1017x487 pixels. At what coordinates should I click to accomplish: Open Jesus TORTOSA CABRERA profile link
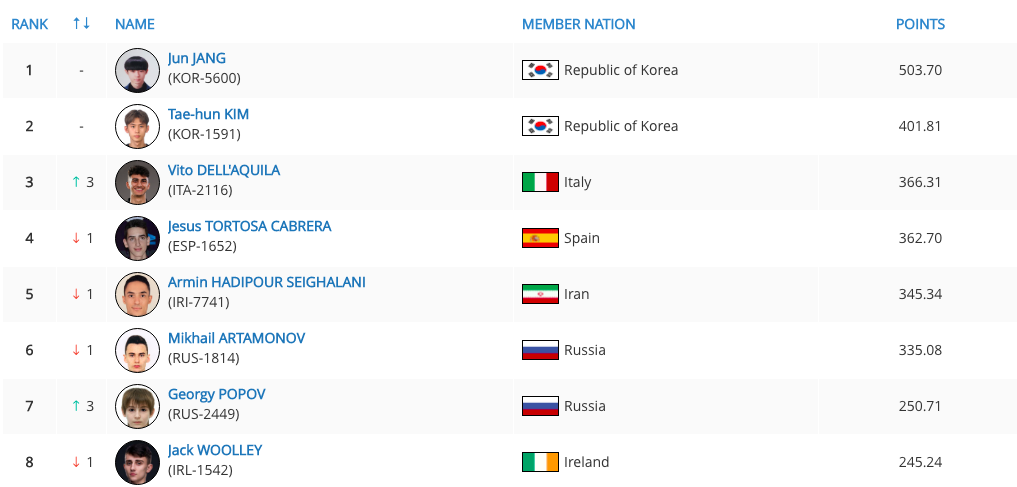(x=250, y=226)
